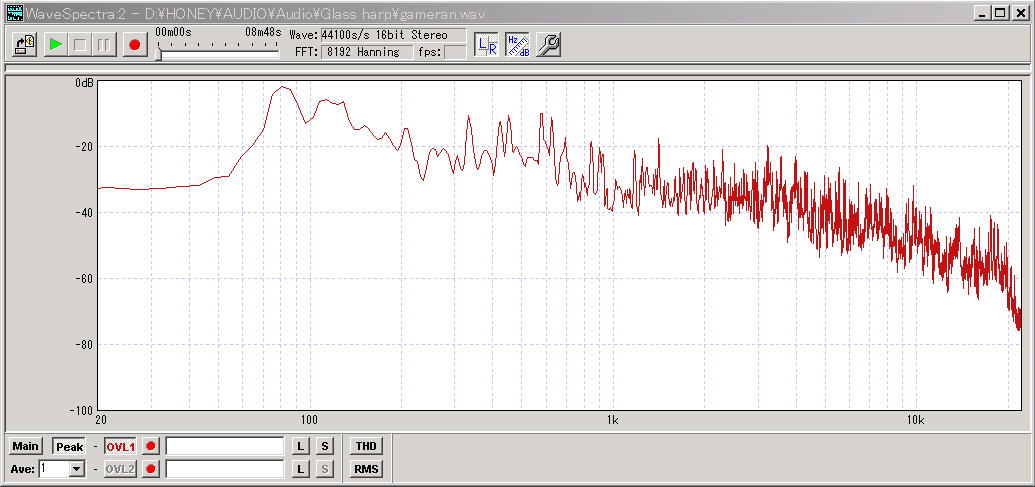Click the playback position slider

(x=217, y=55)
